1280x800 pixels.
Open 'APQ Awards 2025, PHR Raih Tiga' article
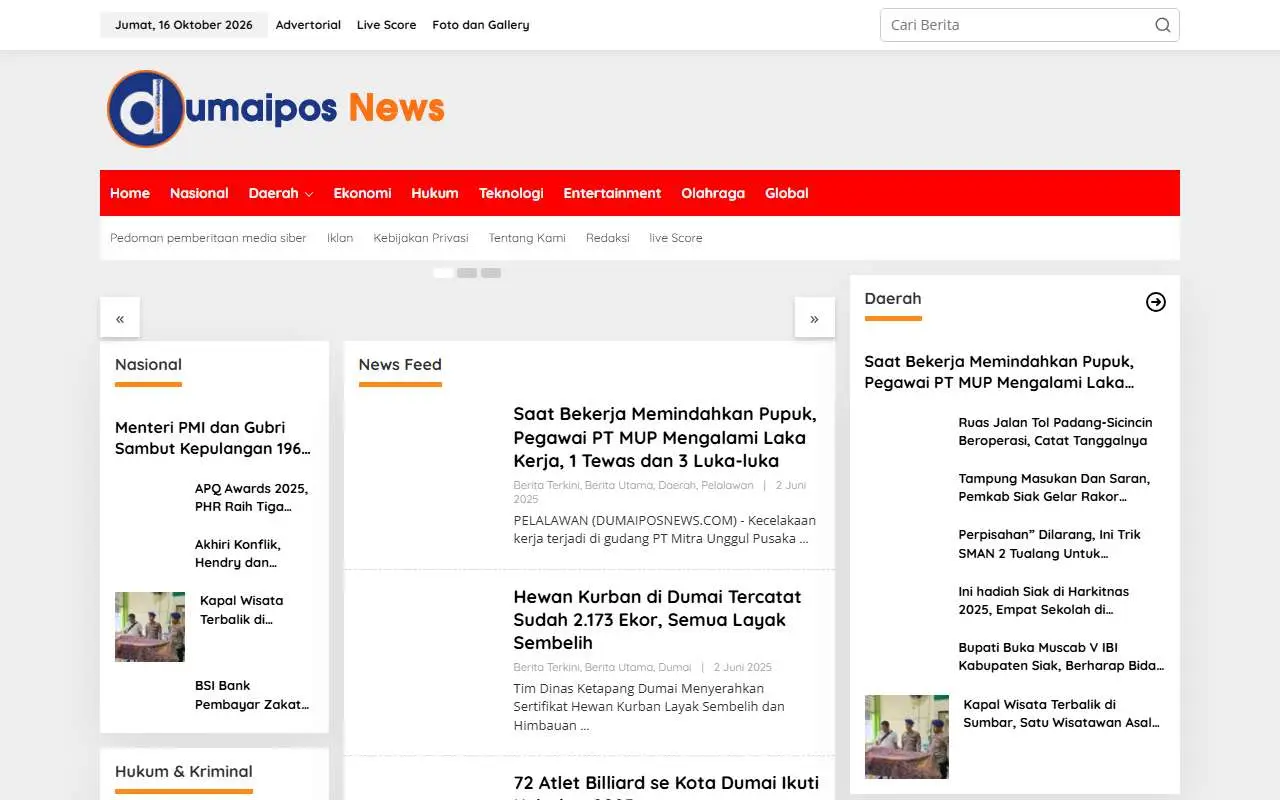[251, 497]
